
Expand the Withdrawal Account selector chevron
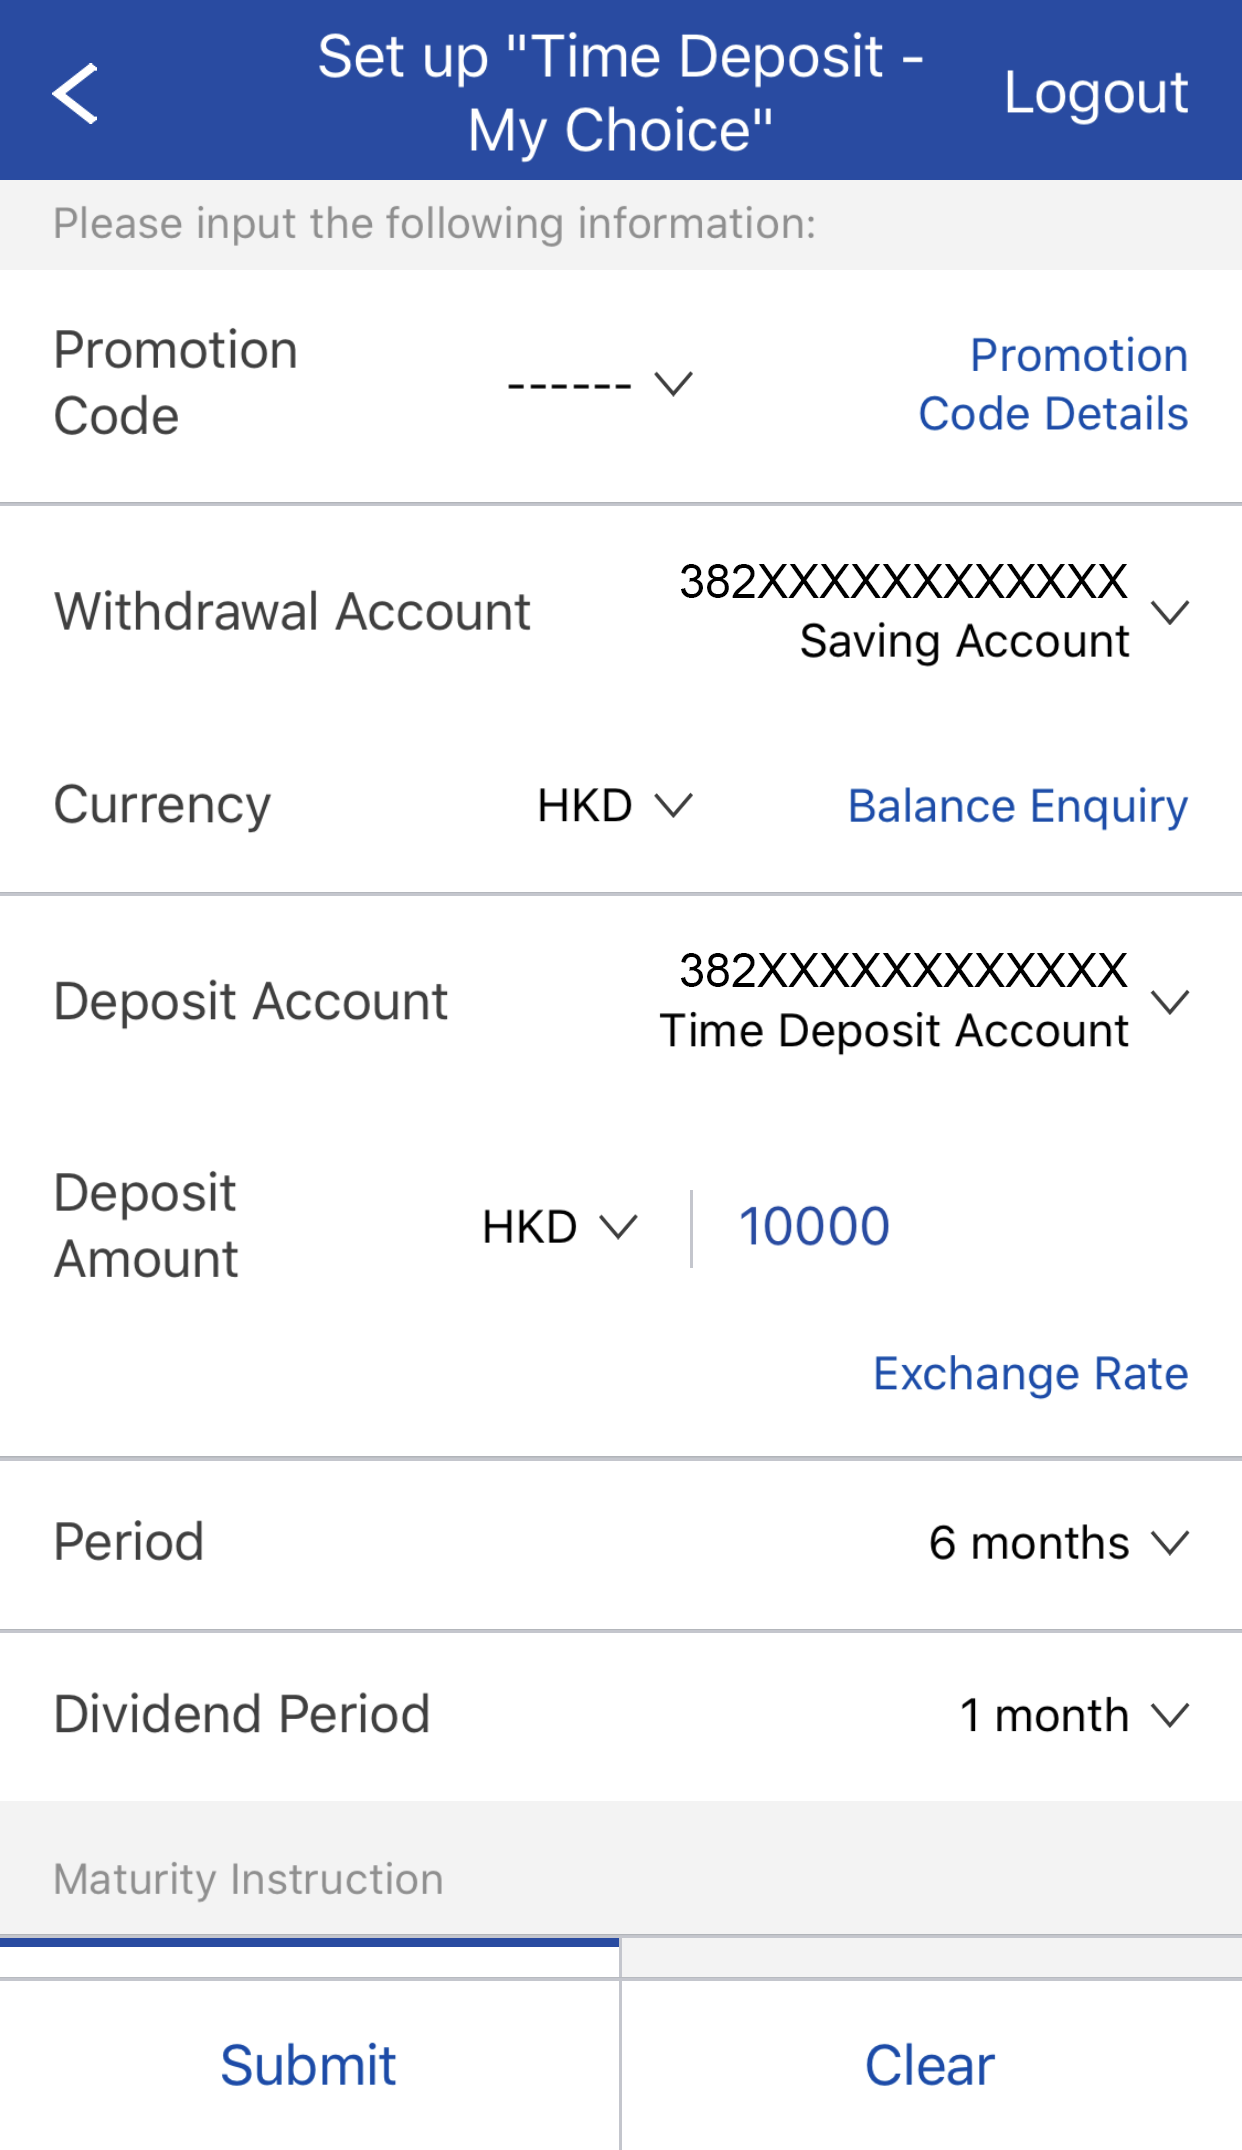tap(1169, 611)
